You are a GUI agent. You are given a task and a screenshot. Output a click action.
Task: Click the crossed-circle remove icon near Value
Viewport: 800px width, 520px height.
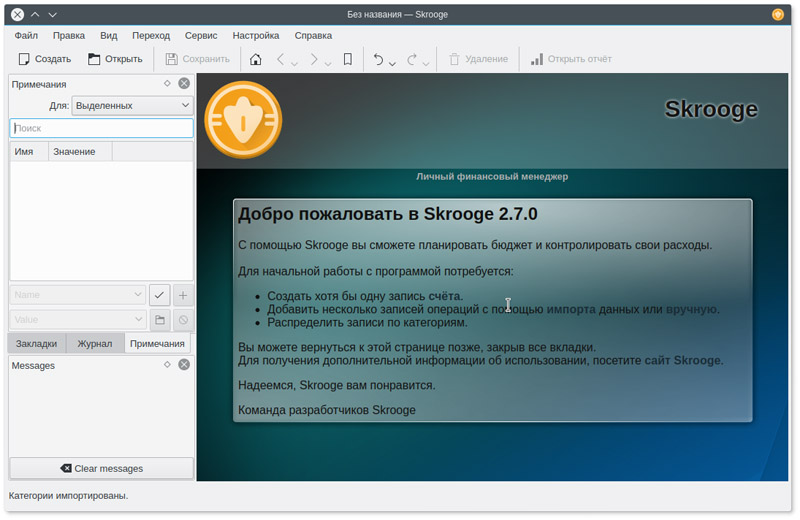coord(183,320)
